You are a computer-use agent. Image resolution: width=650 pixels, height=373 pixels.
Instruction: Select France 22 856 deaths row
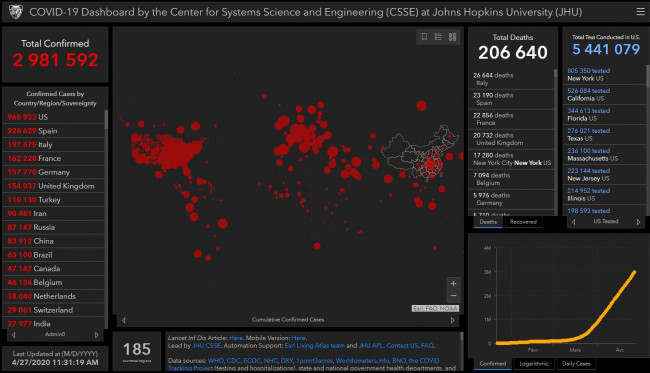[x=512, y=119]
